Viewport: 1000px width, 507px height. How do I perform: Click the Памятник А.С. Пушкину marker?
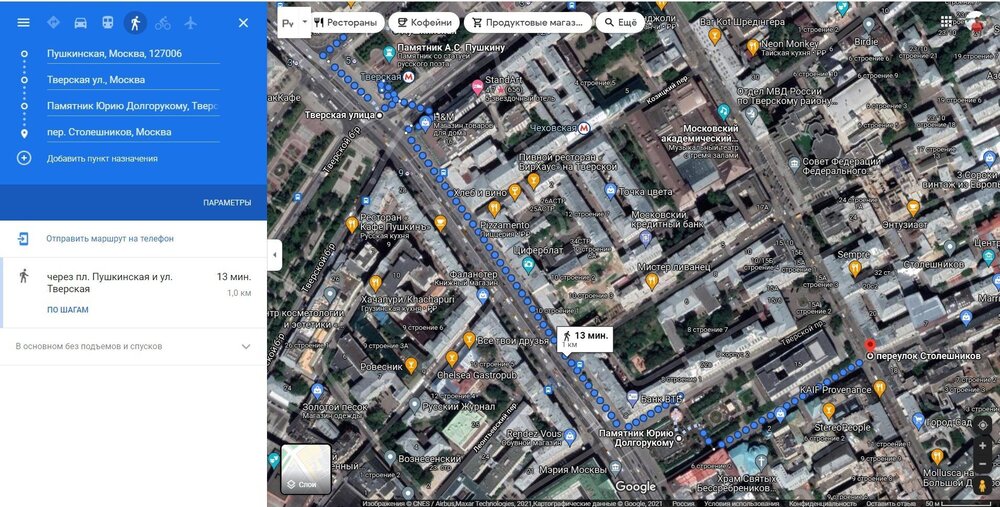tap(389, 55)
